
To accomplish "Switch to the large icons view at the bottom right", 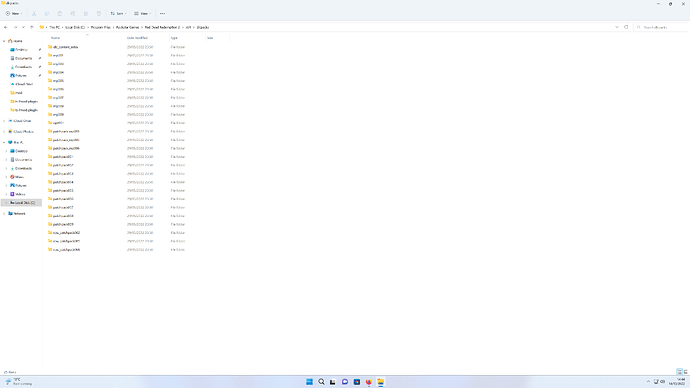I will pyautogui.click(x=685, y=372).
